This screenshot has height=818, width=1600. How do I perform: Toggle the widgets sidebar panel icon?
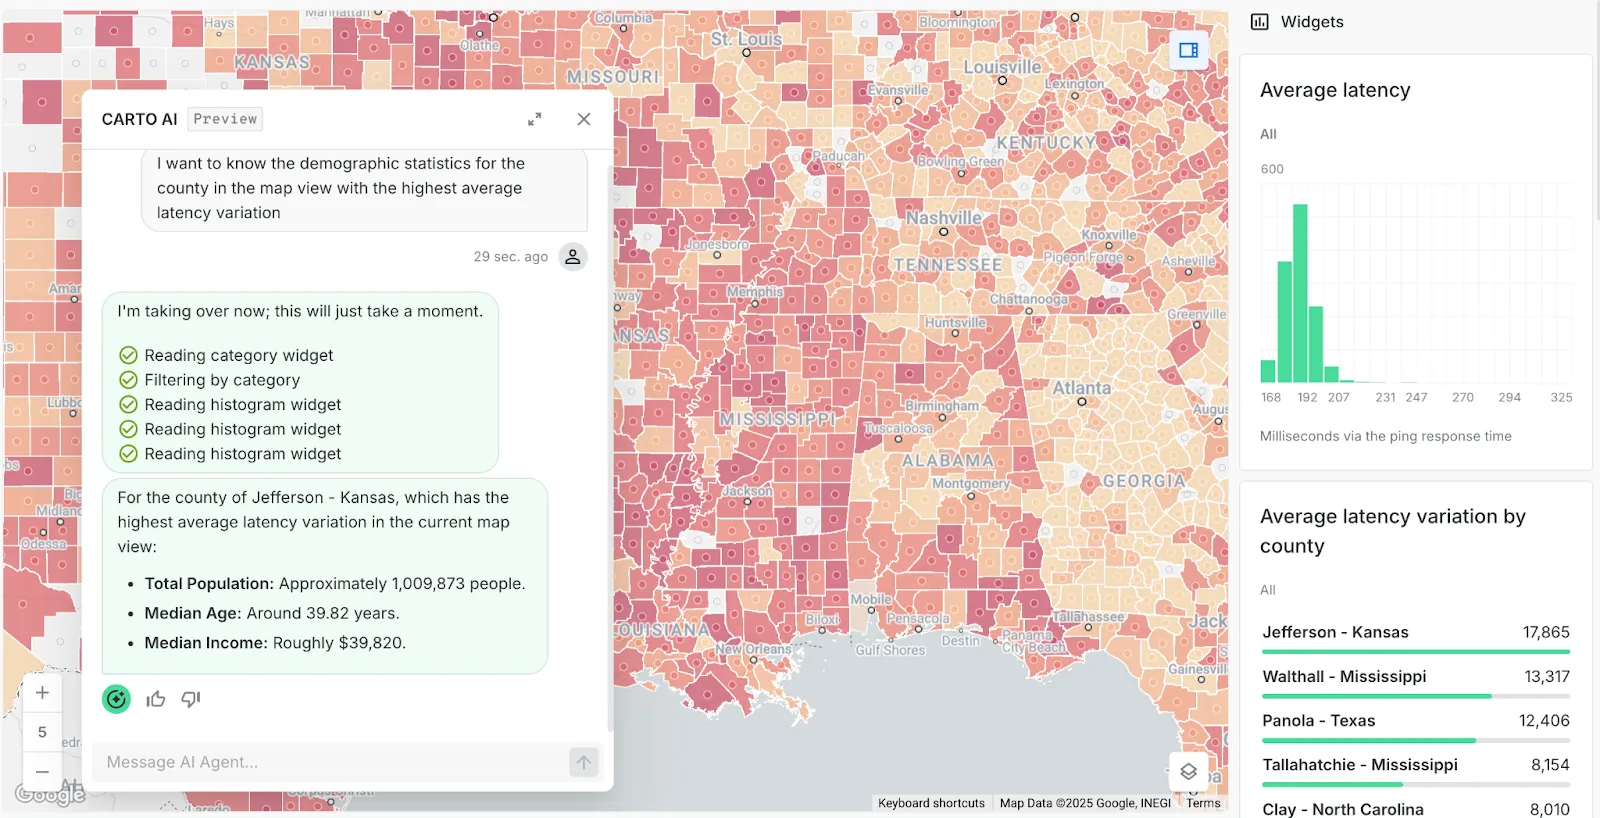coord(1188,50)
